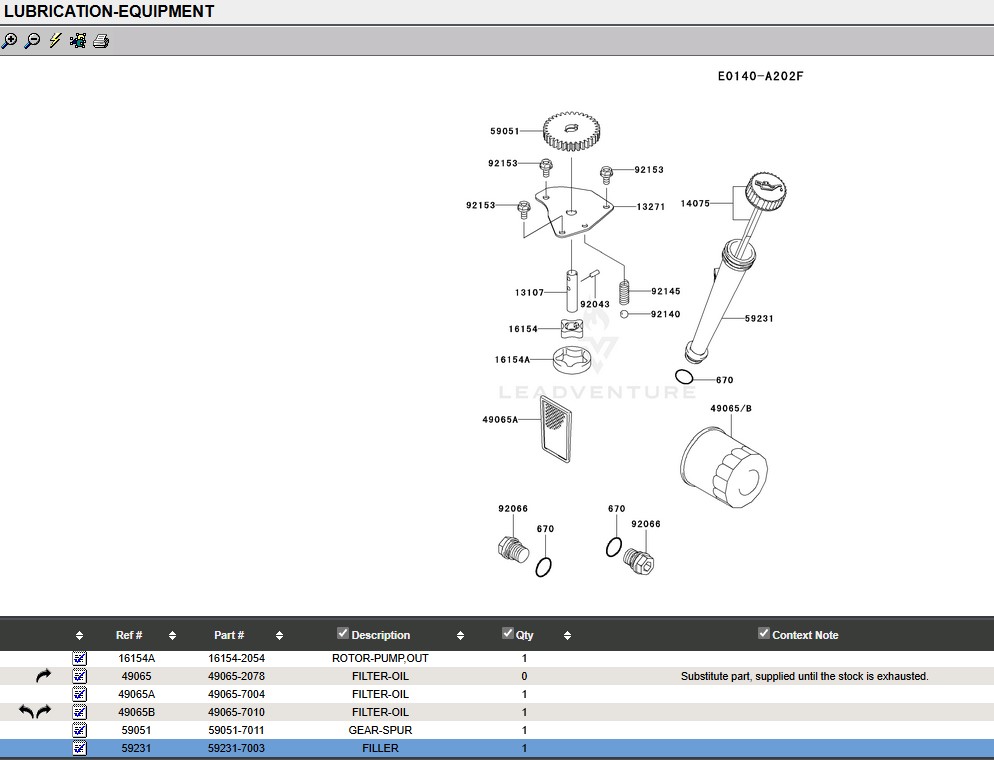Click the cart icon for GEAR-SPUR row

pos(80,730)
